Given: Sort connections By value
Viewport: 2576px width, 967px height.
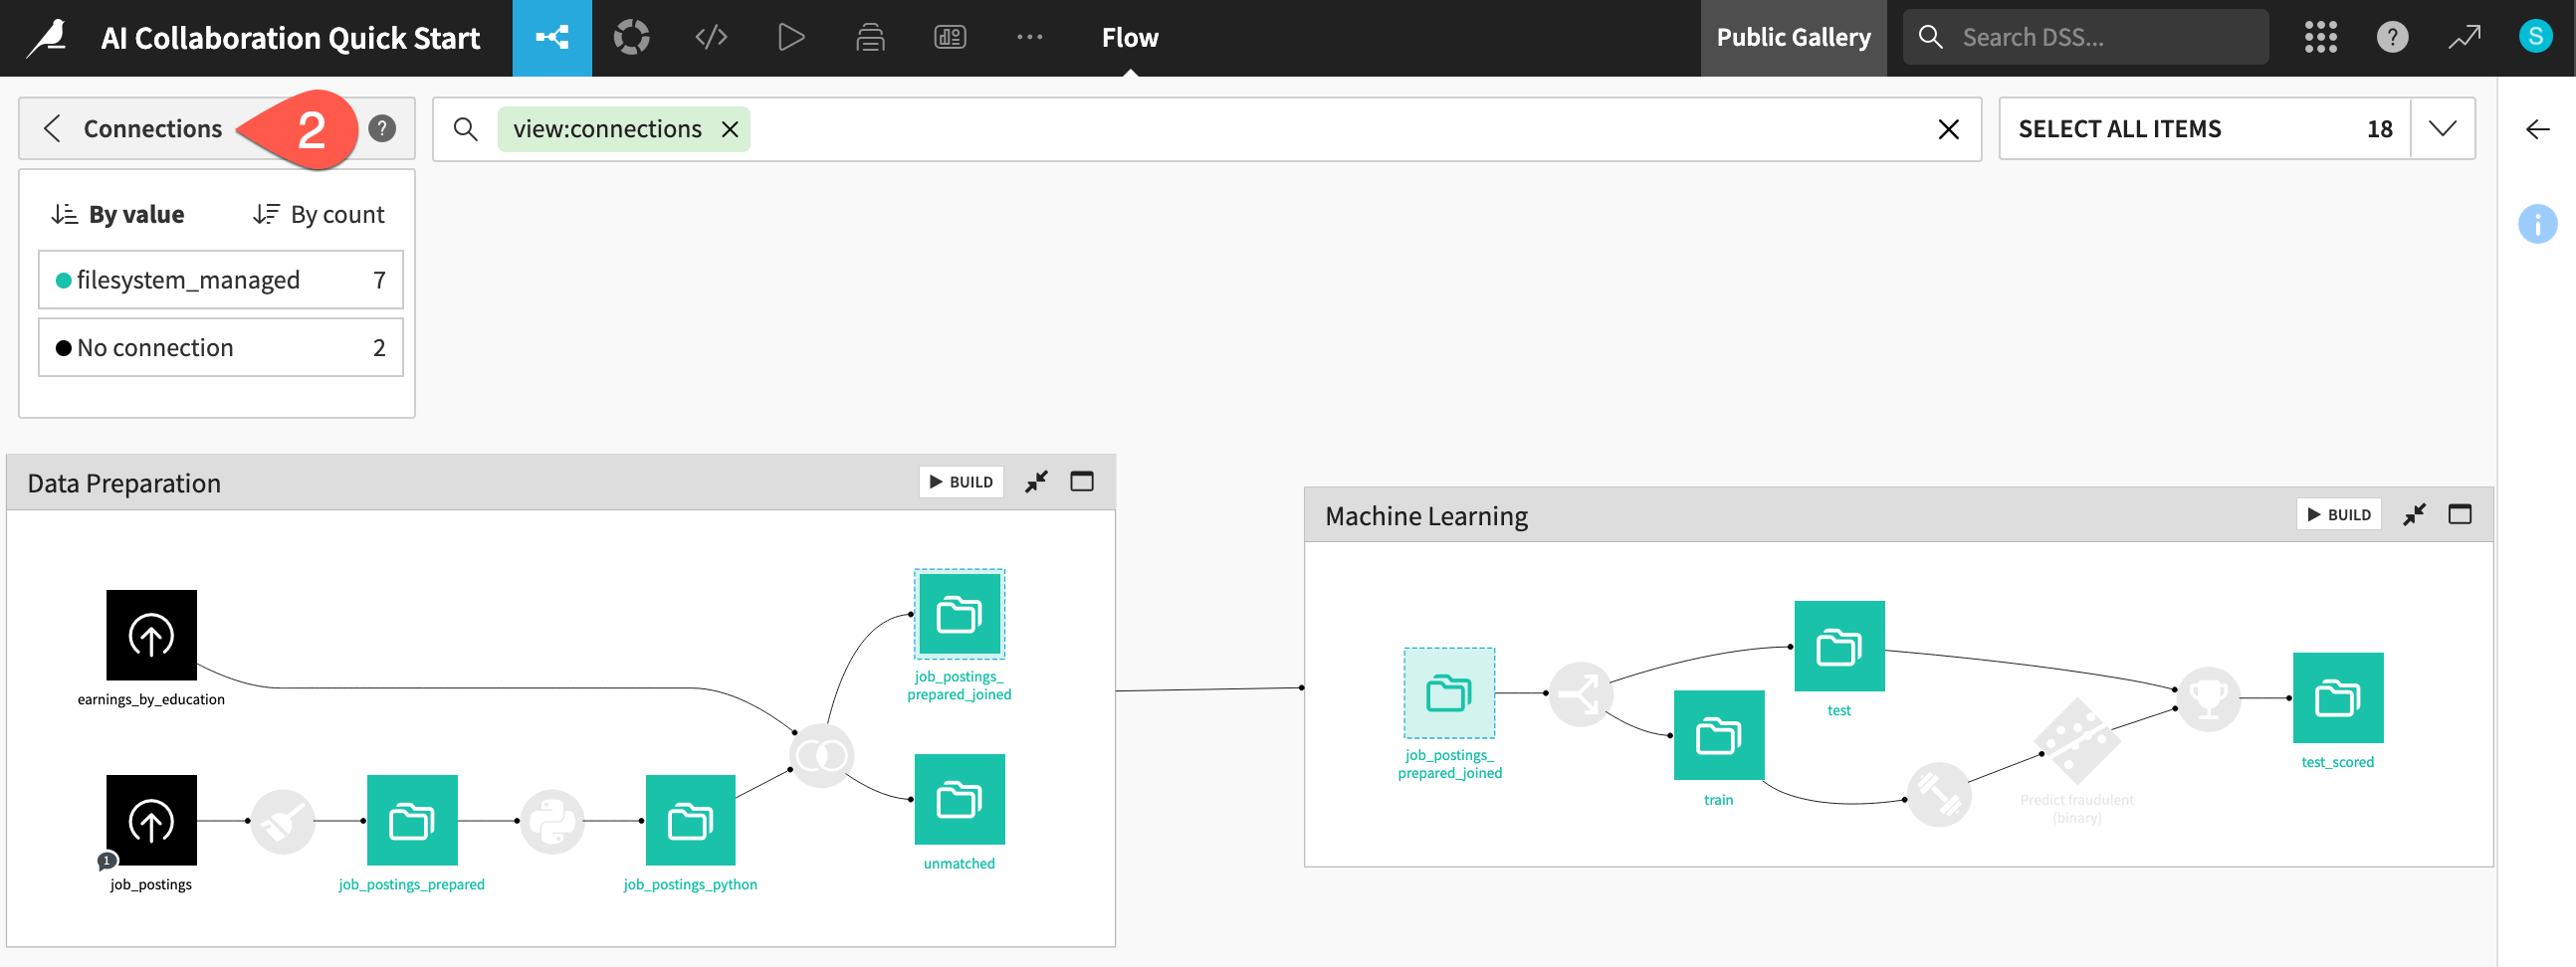Looking at the screenshot, I should pyautogui.click(x=118, y=214).
